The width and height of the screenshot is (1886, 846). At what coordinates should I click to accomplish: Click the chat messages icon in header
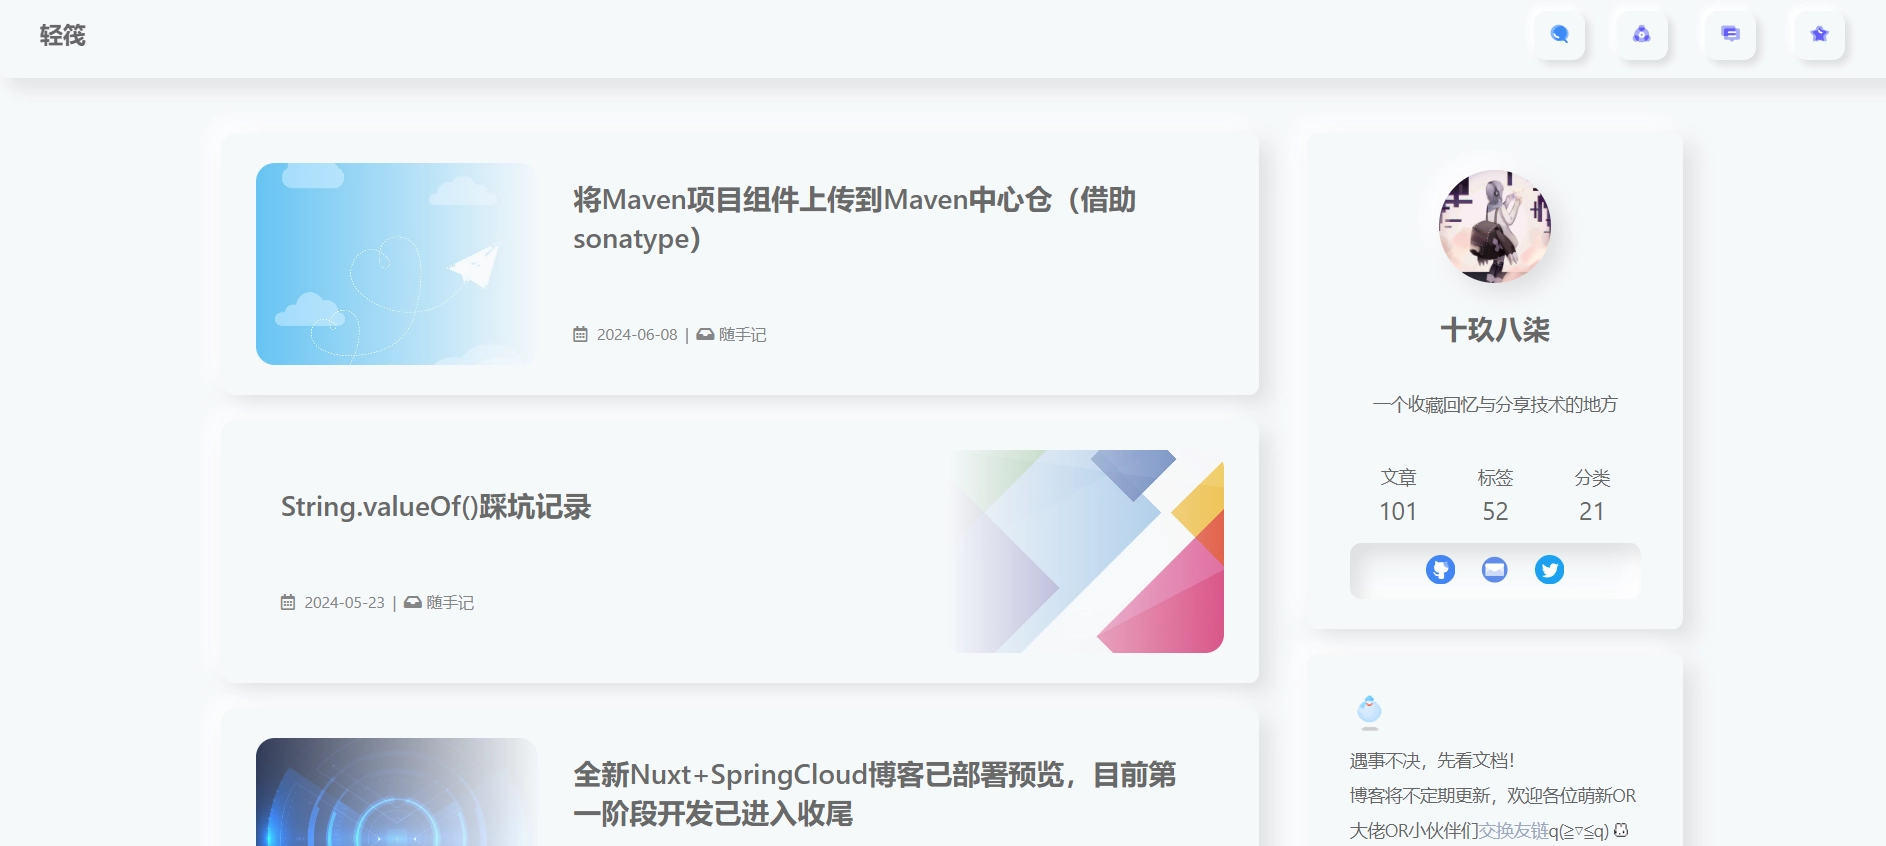(1730, 35)
